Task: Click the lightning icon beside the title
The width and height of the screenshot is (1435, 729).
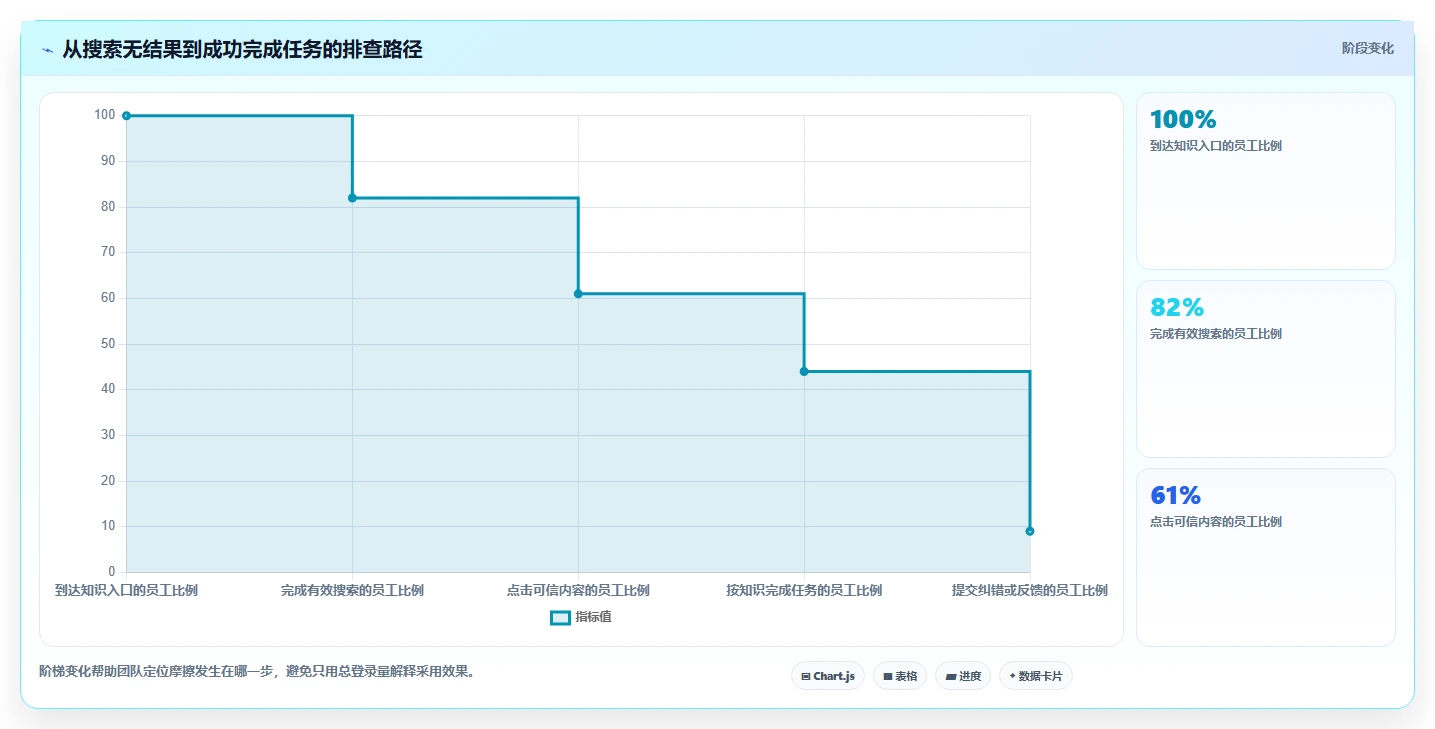Action: tap(47, 50)
